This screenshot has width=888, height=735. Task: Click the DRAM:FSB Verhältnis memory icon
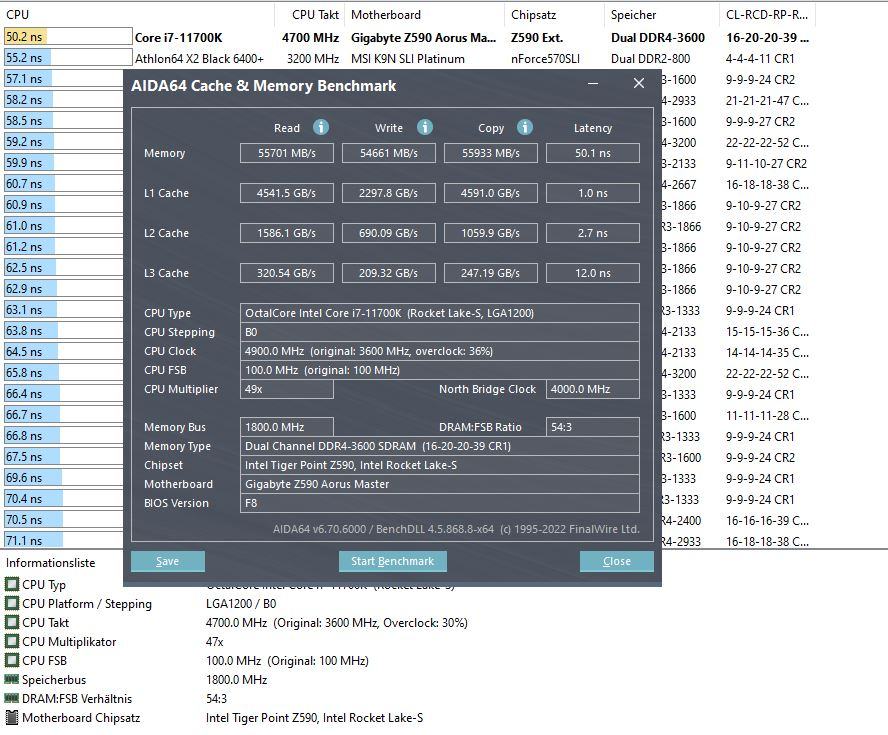11,698
